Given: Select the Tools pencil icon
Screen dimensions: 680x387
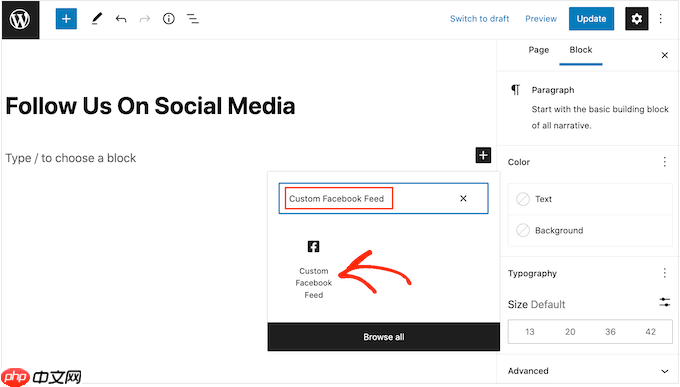Looking at the screenshot, I should tap(97, 19).
